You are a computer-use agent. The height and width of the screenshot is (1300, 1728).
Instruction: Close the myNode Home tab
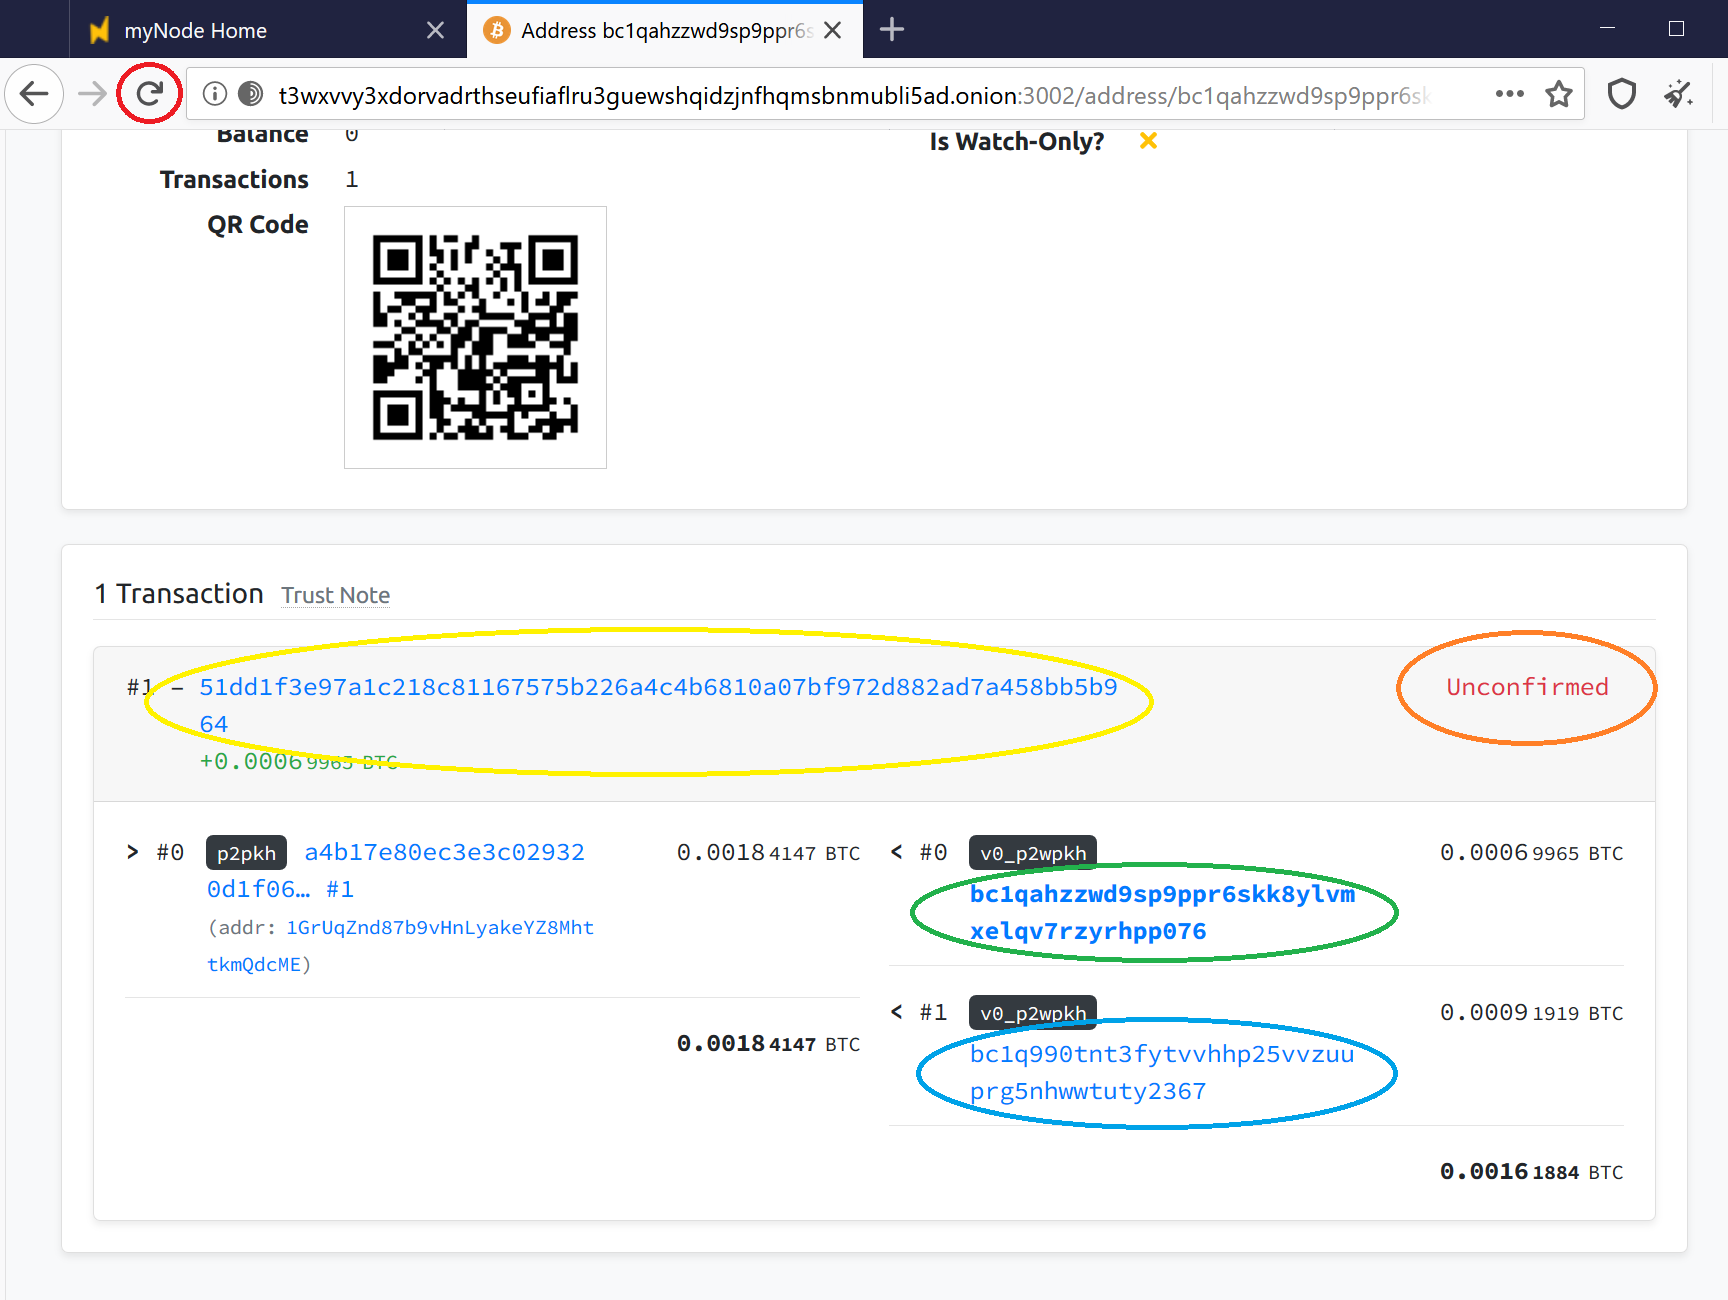[435, 30]
